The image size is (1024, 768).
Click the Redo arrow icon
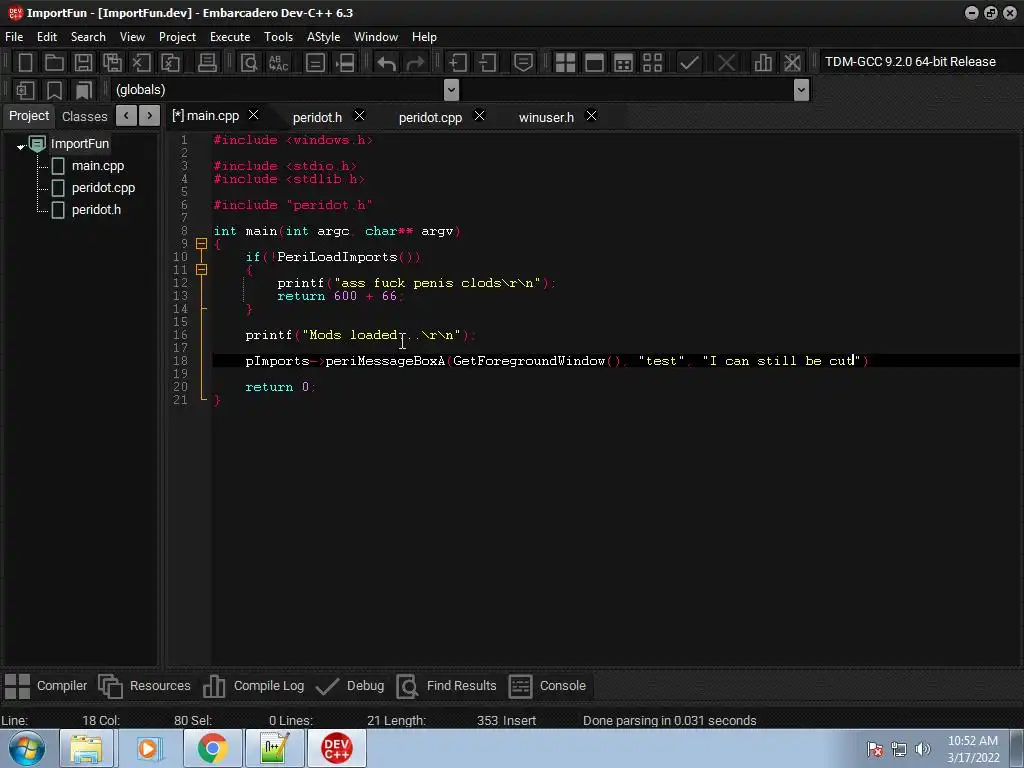click(x=415, y=63)
